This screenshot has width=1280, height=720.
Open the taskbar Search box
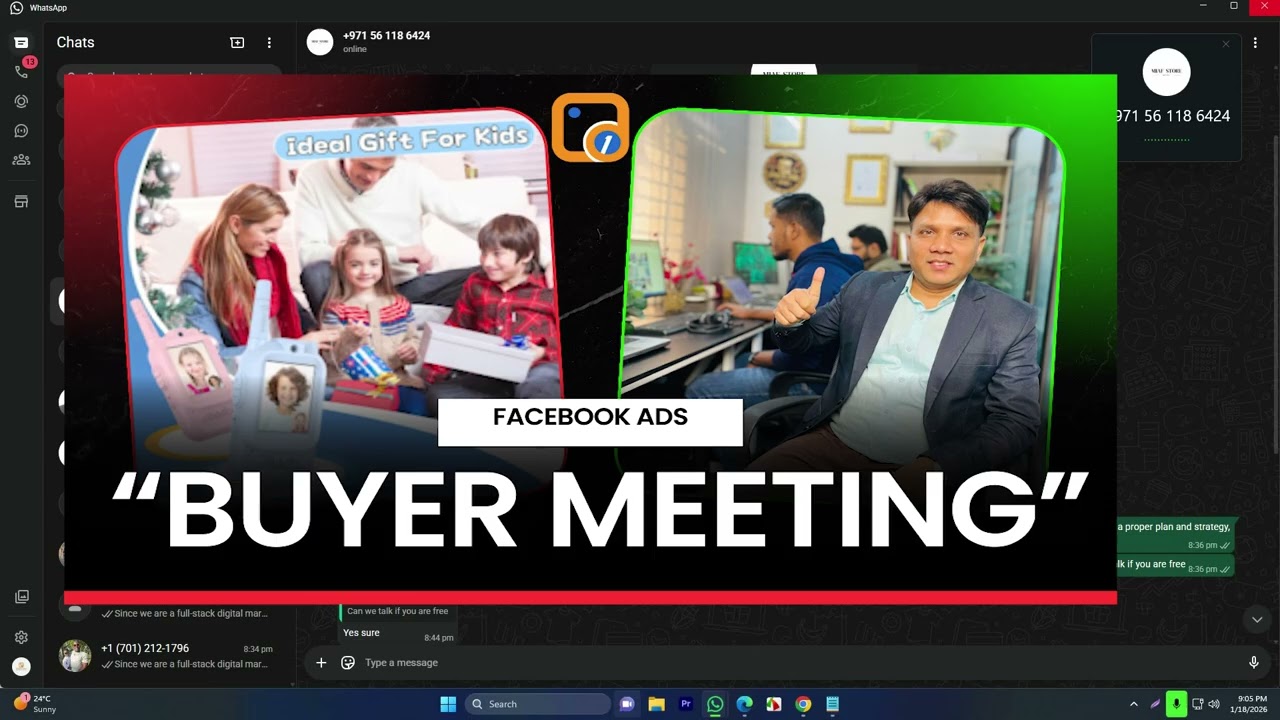538,704
